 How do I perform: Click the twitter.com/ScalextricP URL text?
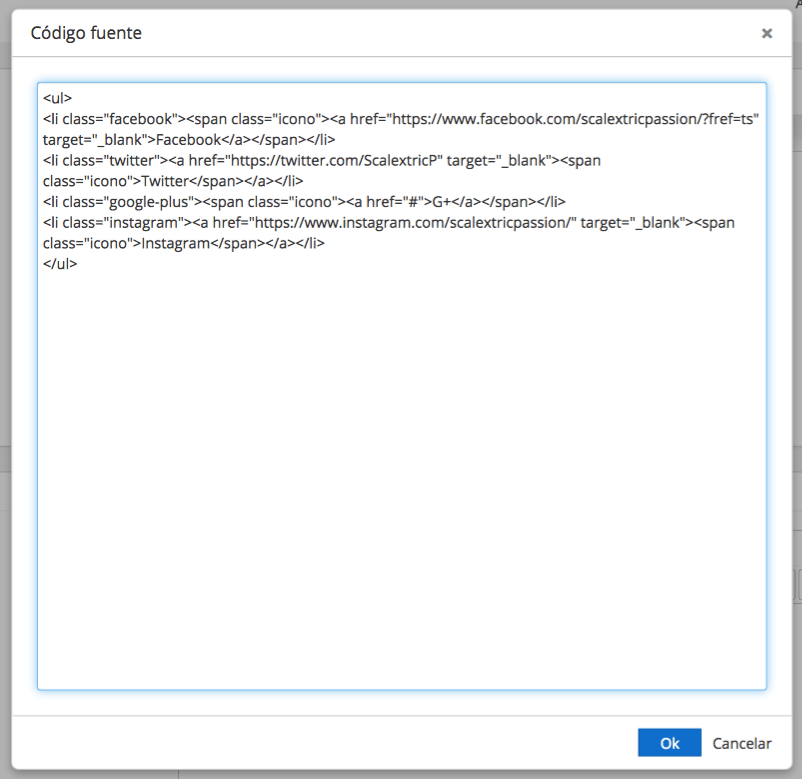coord(334,161)
